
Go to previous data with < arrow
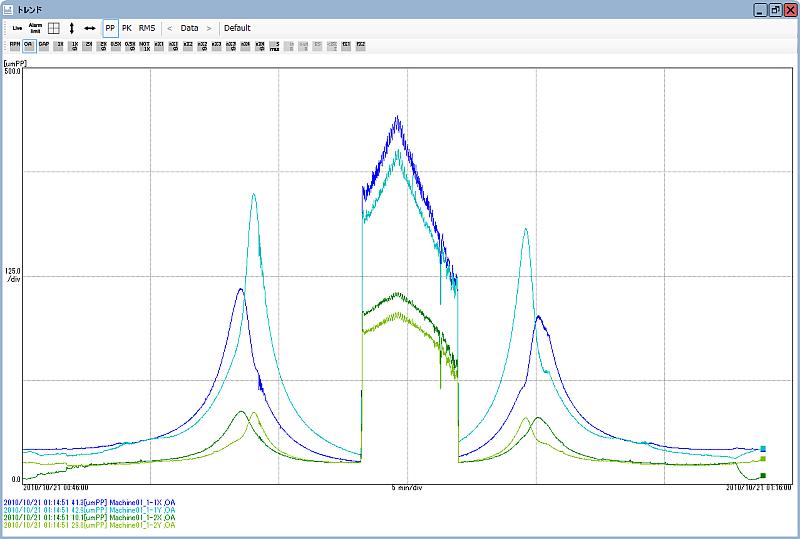point(169,28)
